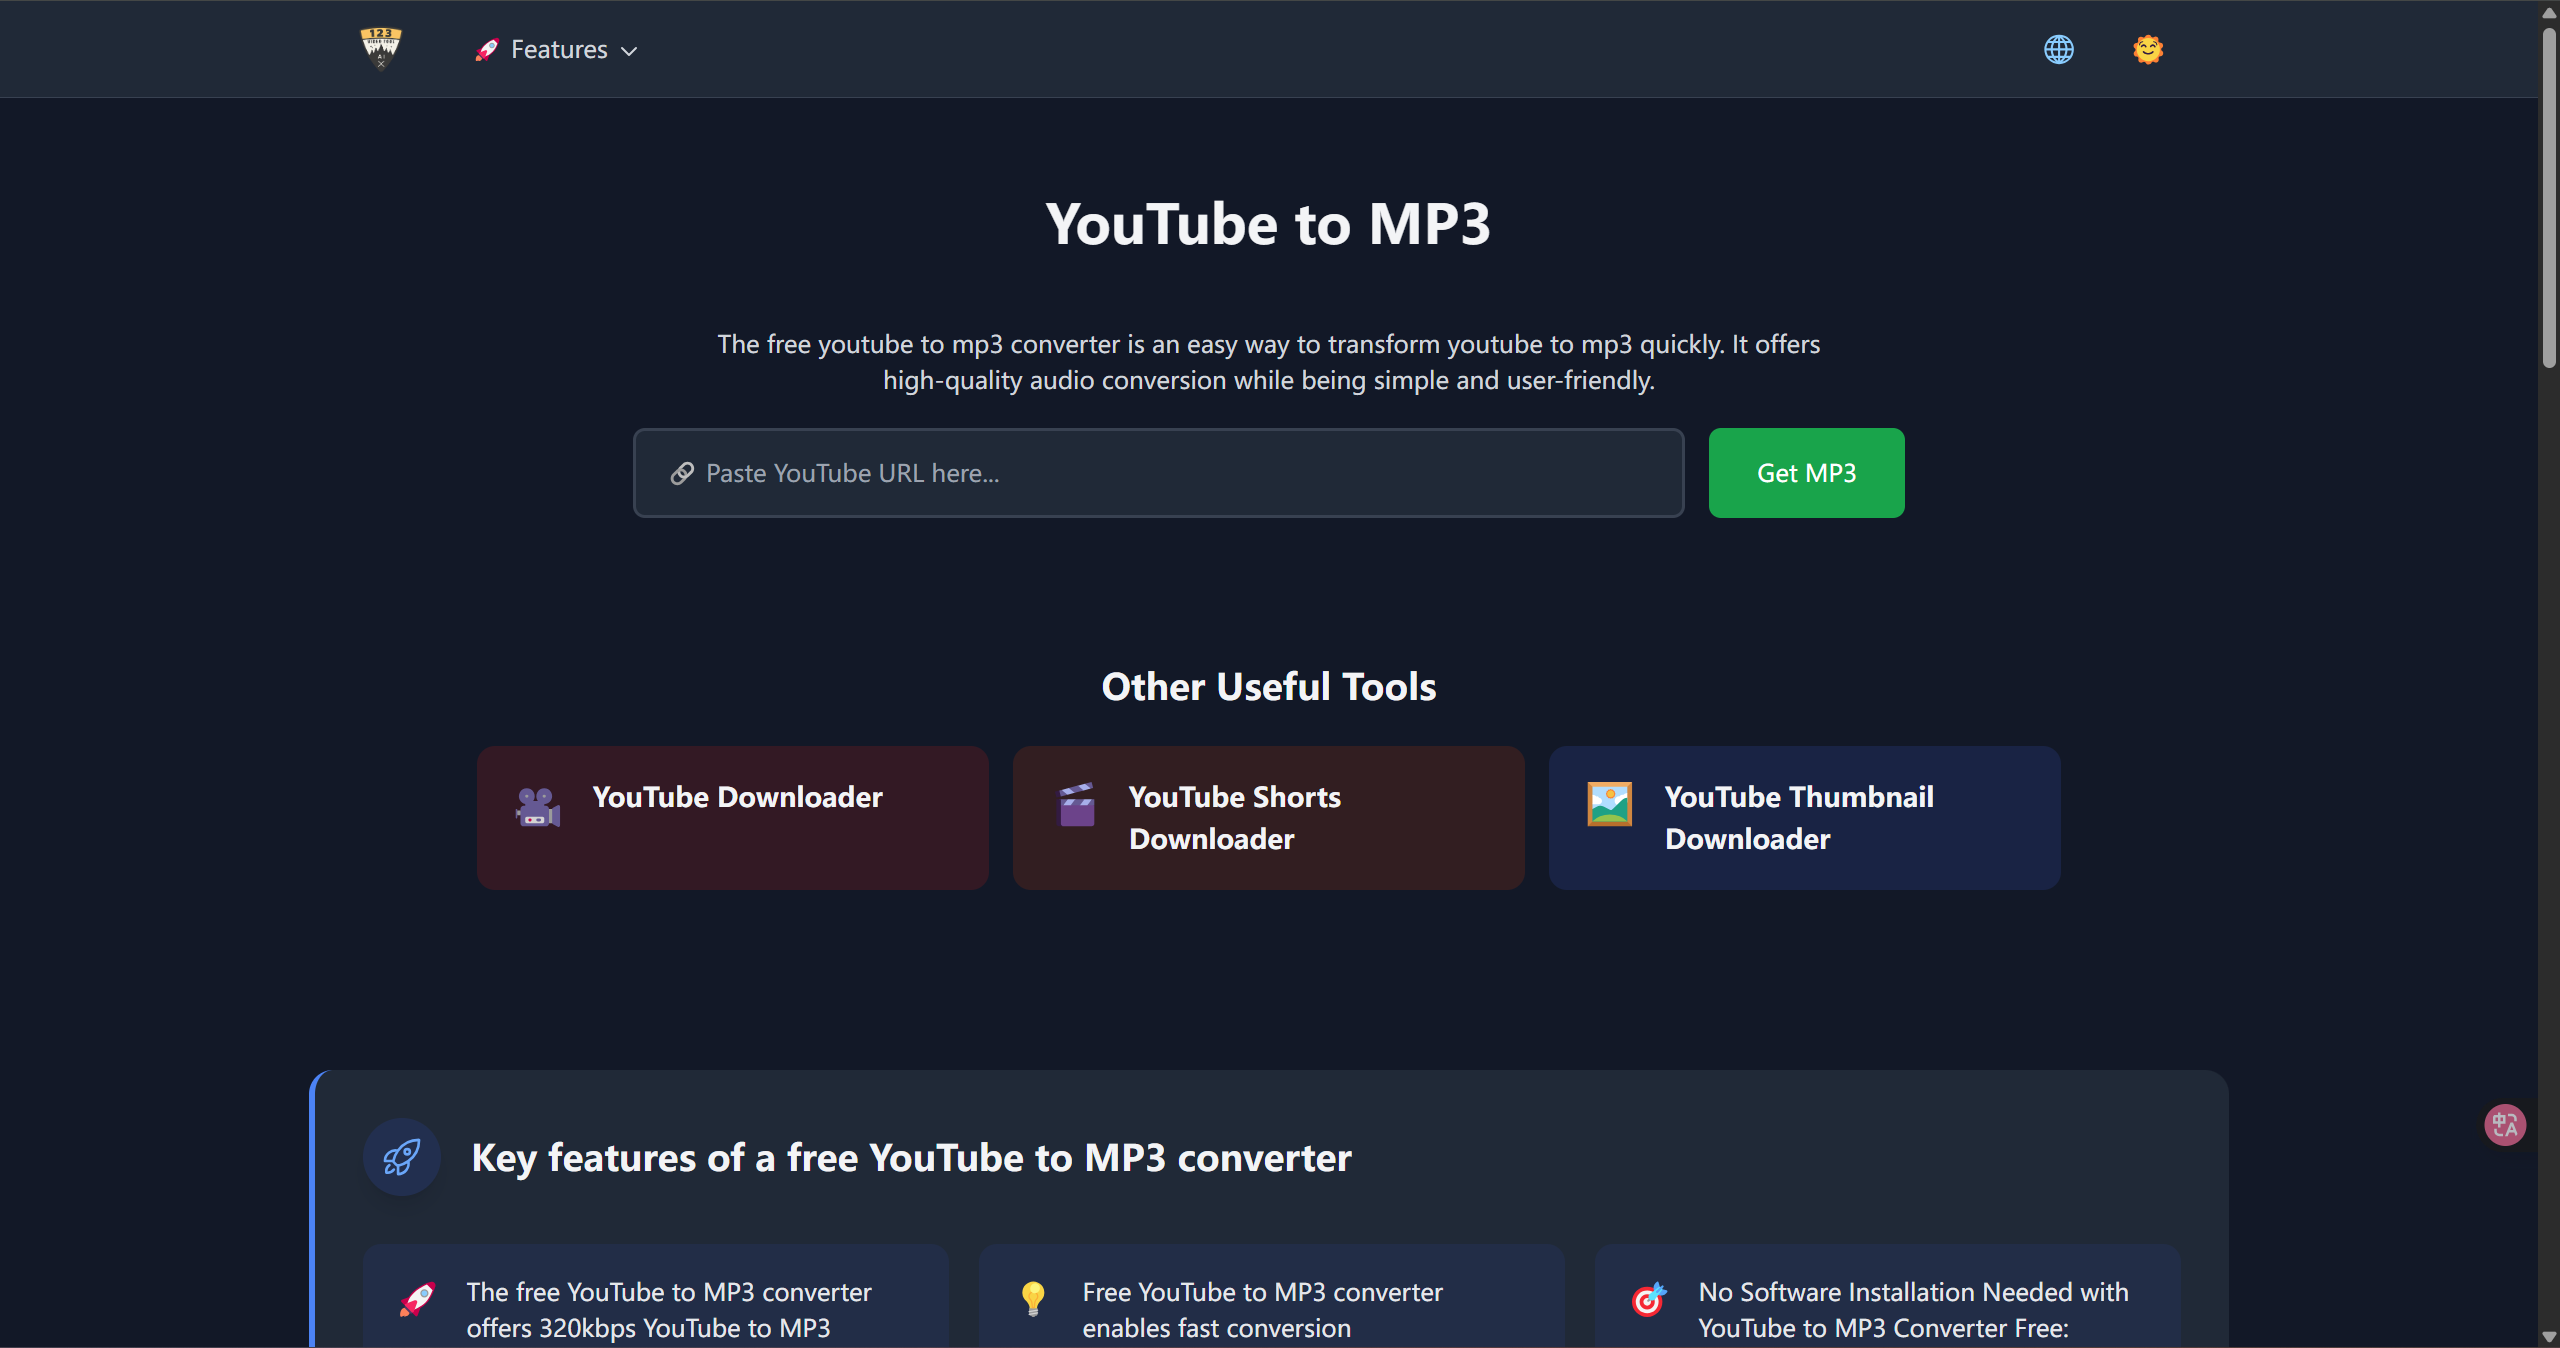Click the round rocket icon by Key features

402,1157
